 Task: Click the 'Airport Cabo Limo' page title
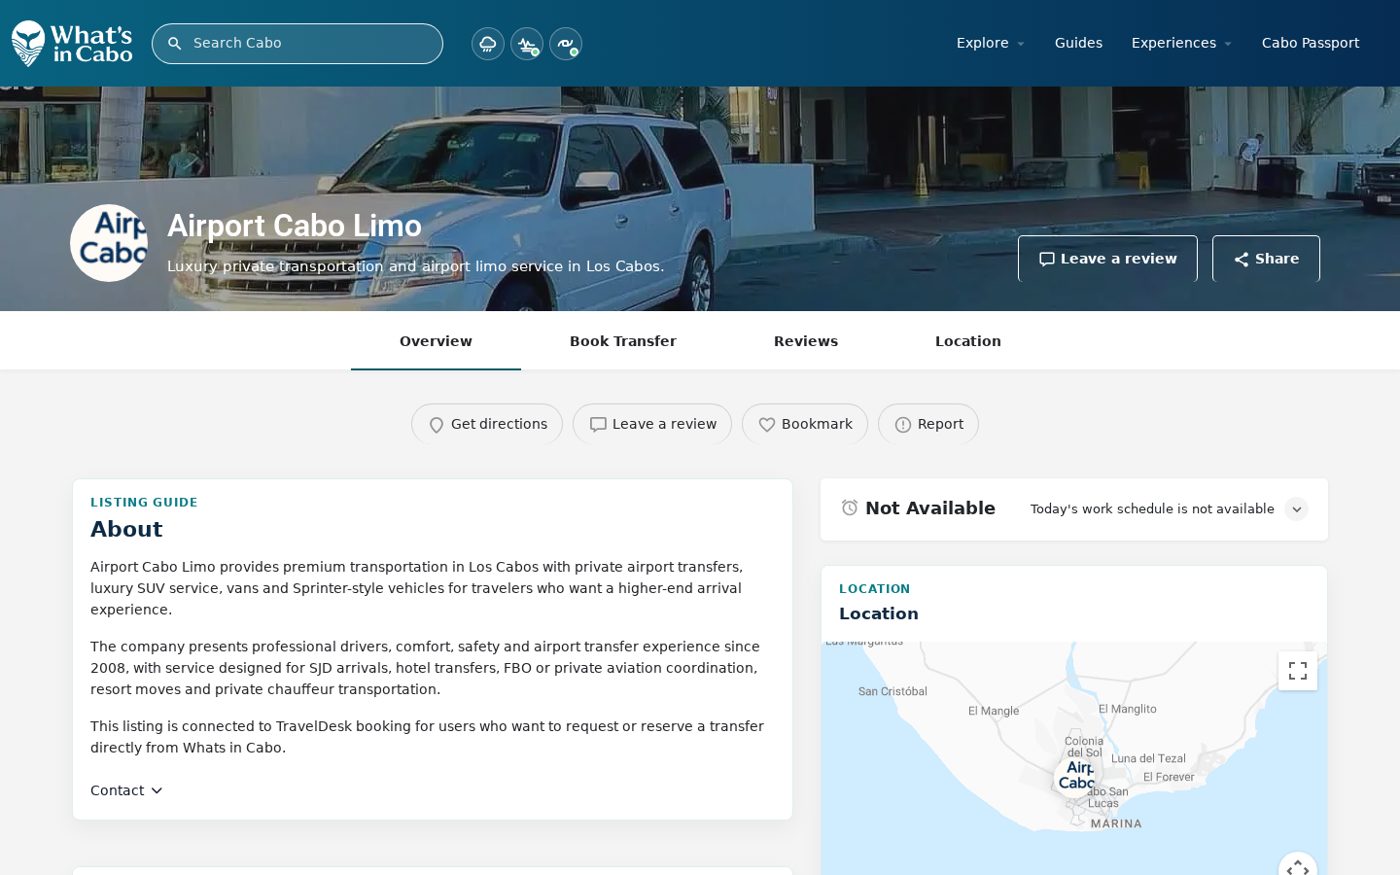pyautogui.click(x=294, y=226)
